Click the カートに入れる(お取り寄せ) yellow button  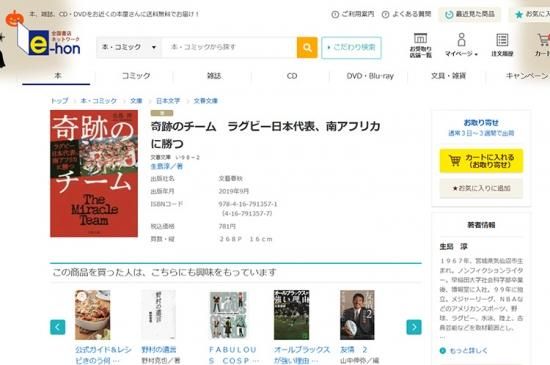click(481, 161)
